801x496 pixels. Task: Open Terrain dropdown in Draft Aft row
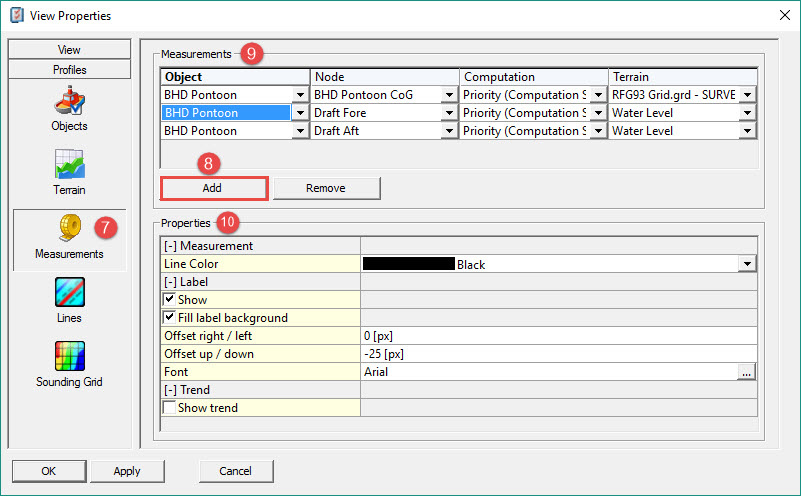point(747,131)
